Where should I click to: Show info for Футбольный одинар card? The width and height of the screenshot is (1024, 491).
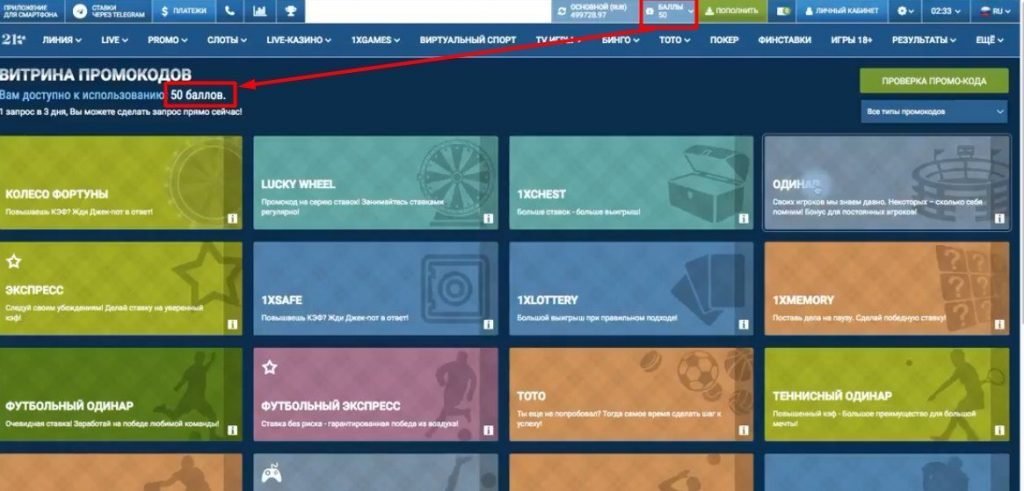(232, 430)
